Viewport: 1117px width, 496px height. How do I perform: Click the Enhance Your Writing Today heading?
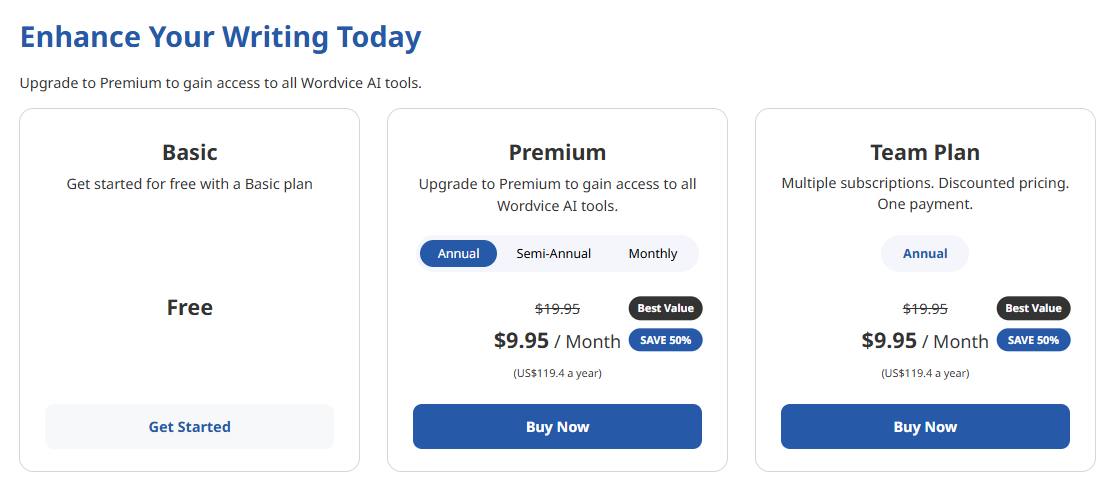pyautogui.click(x=220, y=38)
